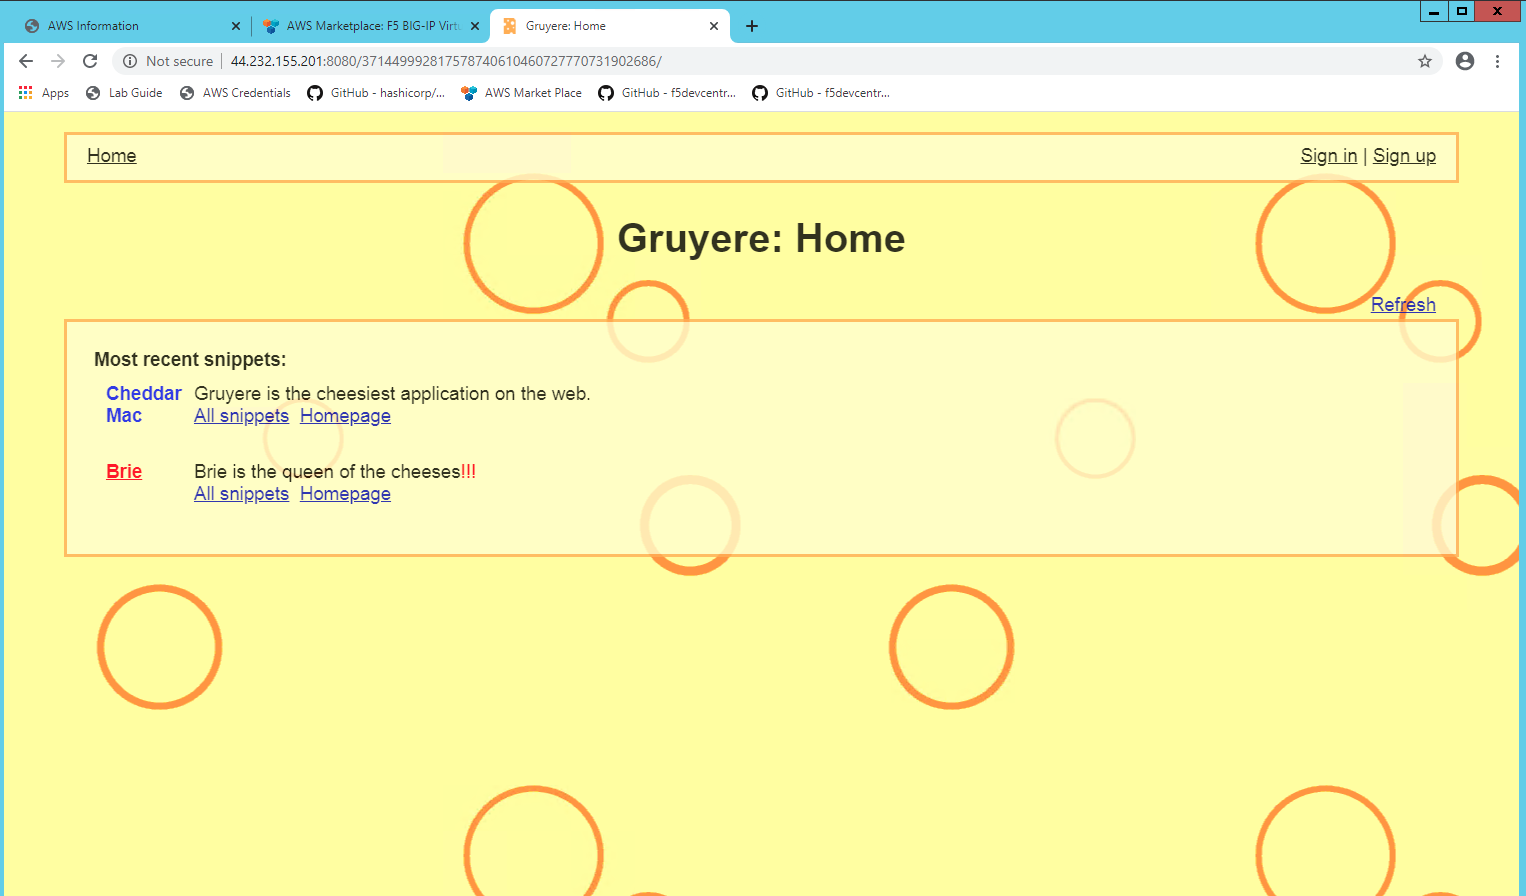Viewport: 1526px width, 896px height.
Task: Go back with the browser back arrow
Action: [26, 61]
